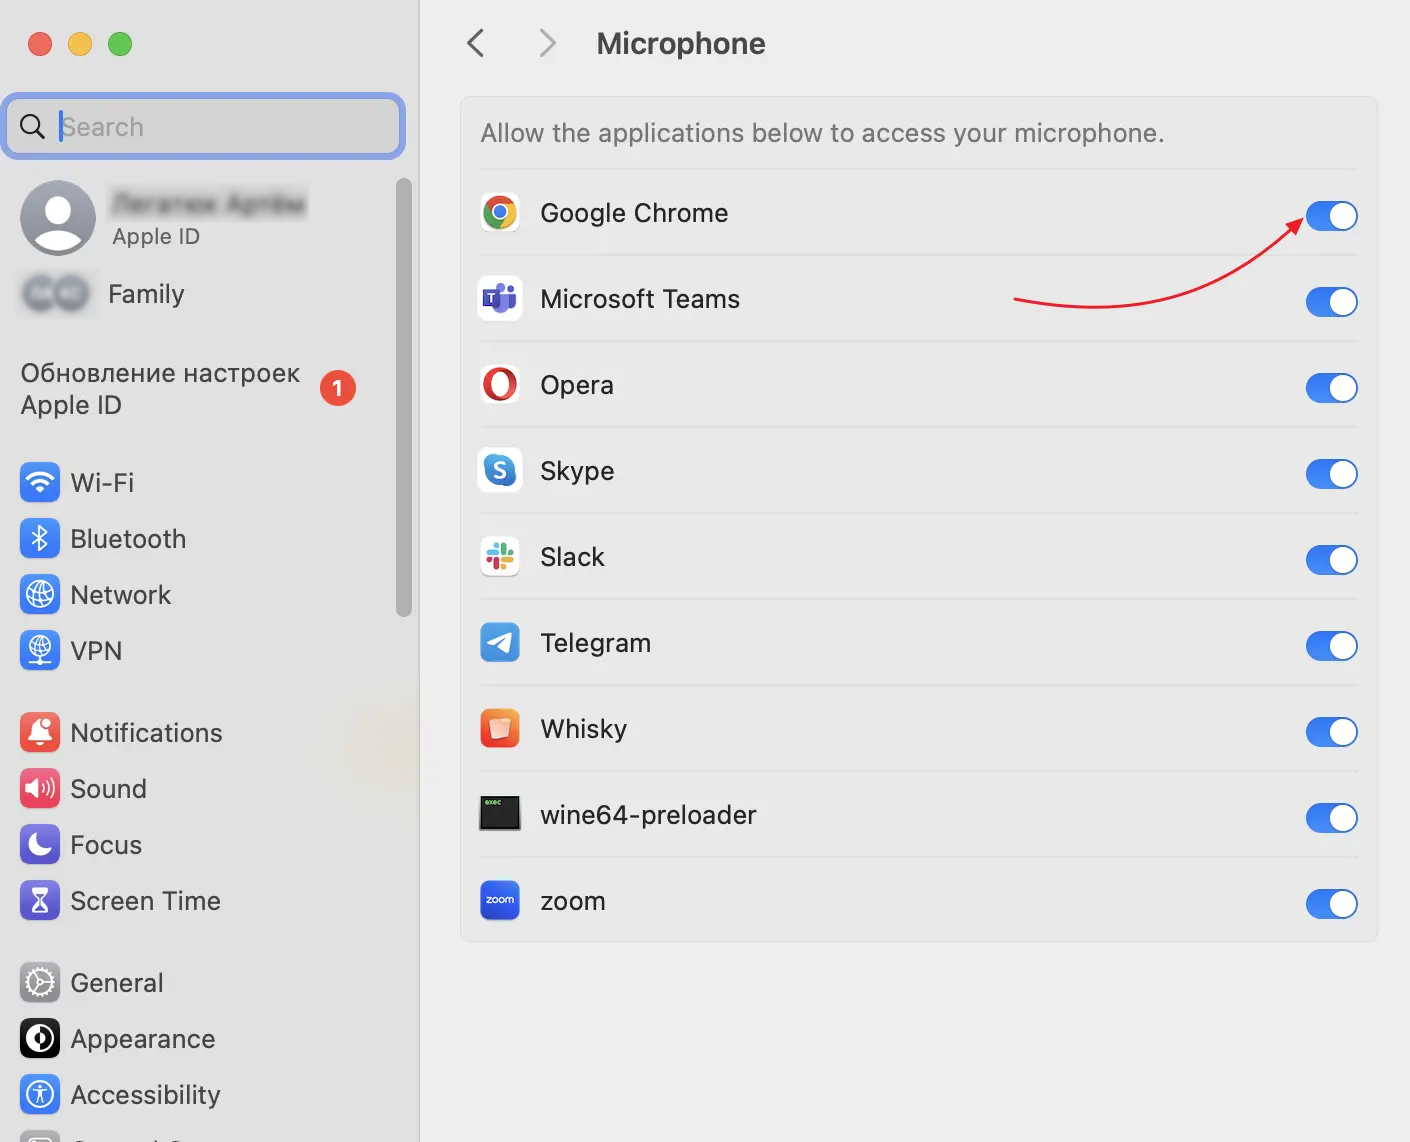Click the zoom app icon
This screenshot has height=1142, width=1410.
pyautogui.click(x=500, y=901)
